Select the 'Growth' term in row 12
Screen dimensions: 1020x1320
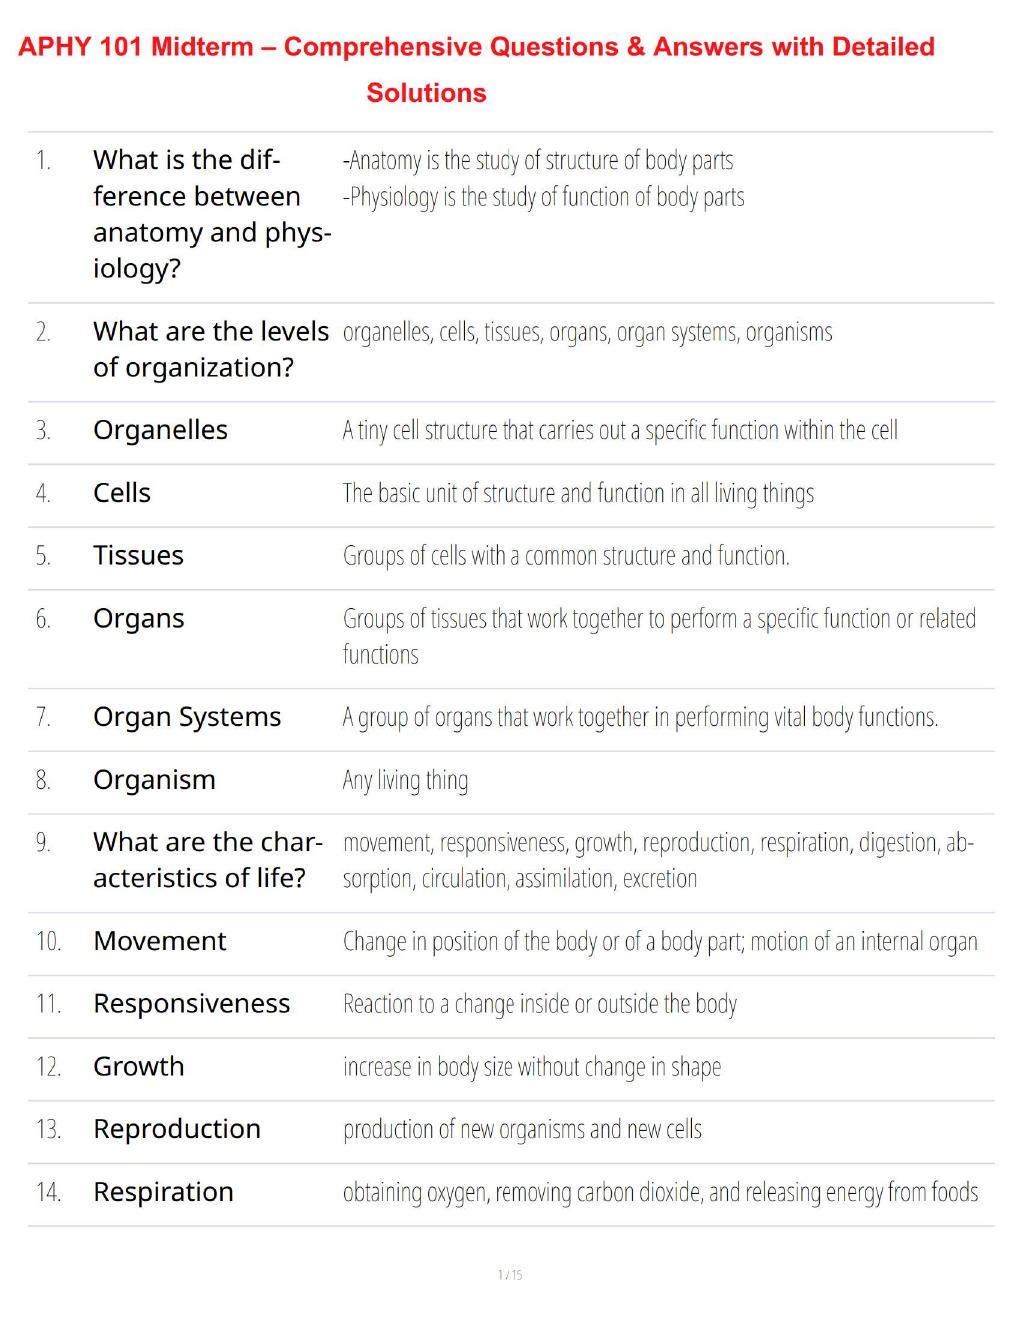(139, 1067)
